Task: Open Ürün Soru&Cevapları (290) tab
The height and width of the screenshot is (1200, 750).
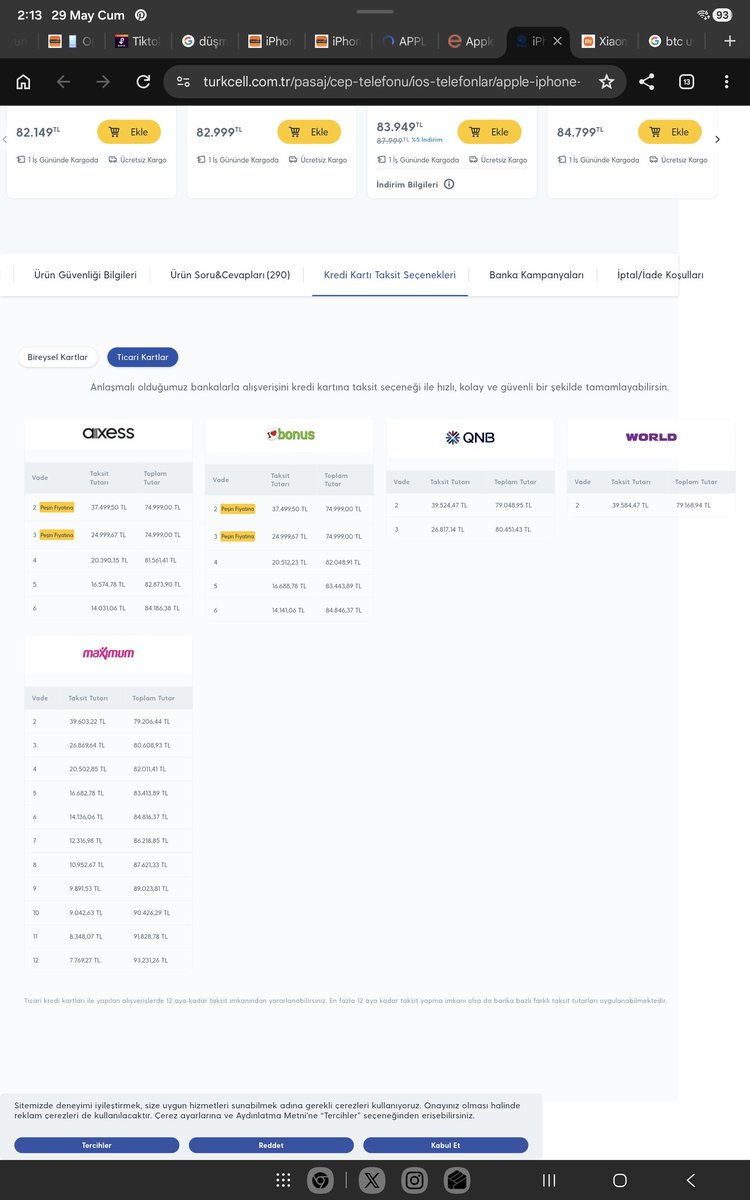Action: coord(230,274)
